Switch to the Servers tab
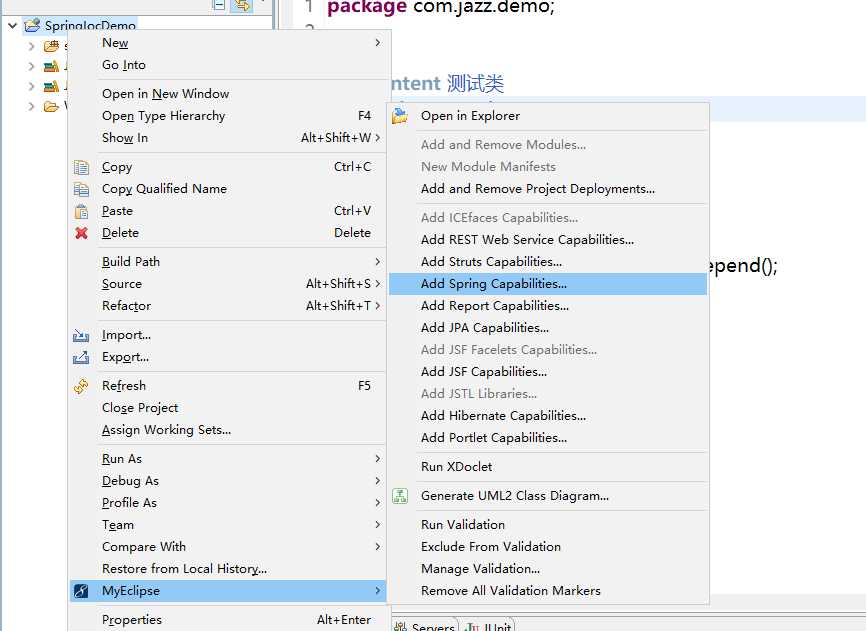The height and width of the screenshot is (631, 866). pyautogui.click(x=424, y=626)
